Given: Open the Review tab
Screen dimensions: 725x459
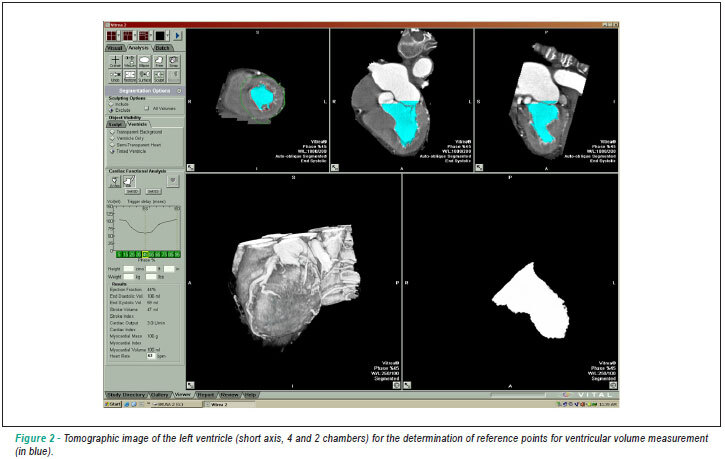Looking at the screenshot, I should click(x=229, y=395).
